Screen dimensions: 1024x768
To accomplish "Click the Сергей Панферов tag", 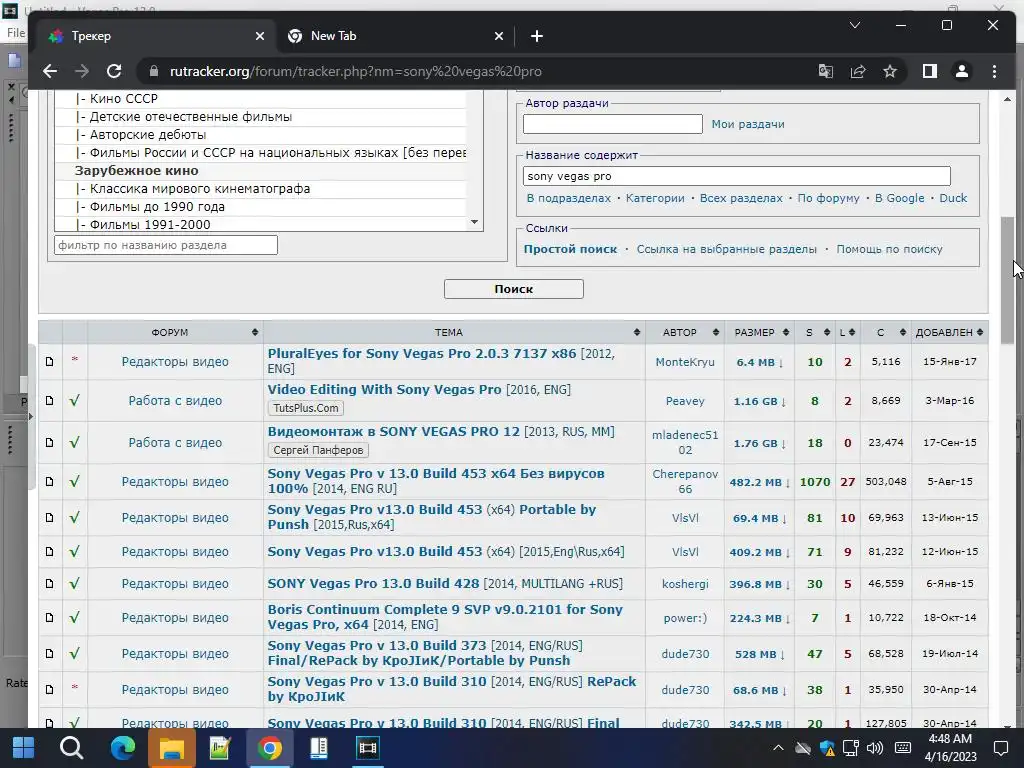I will [x=318, y=450].
